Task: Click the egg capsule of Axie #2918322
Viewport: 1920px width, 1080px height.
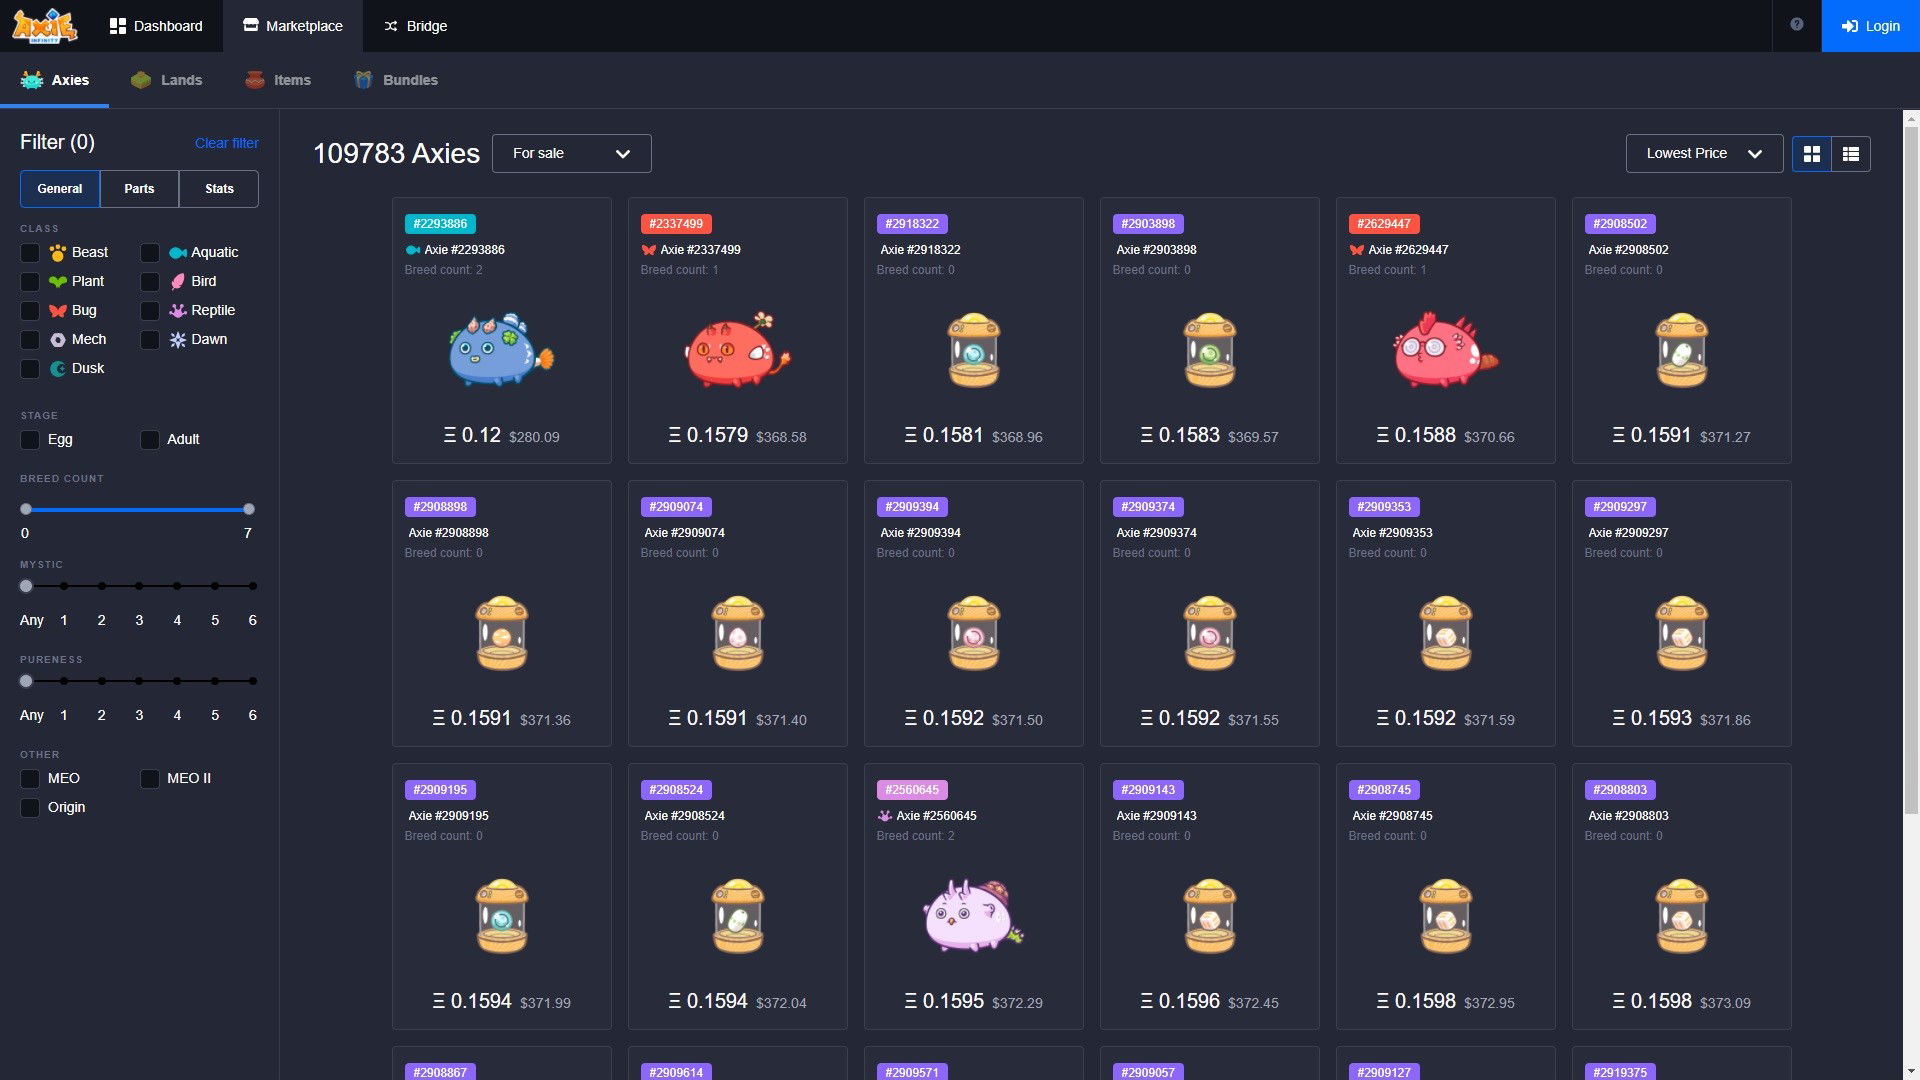Action: tap(973, 350)
